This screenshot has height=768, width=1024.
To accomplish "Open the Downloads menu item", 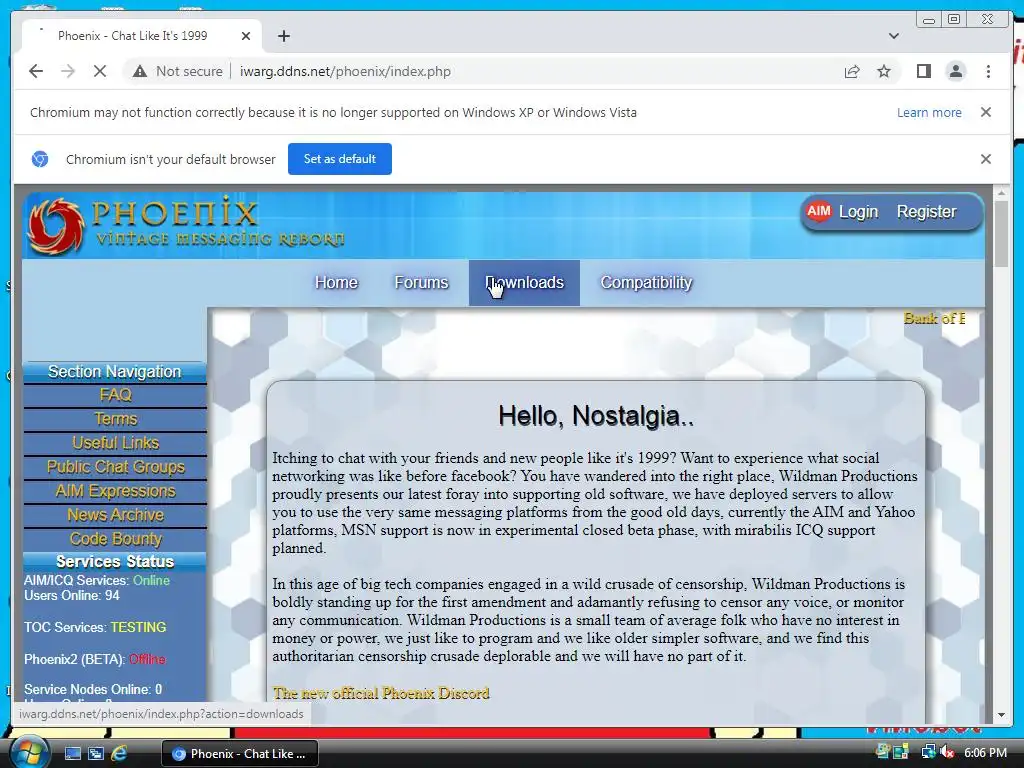I will tap(524, 283).
